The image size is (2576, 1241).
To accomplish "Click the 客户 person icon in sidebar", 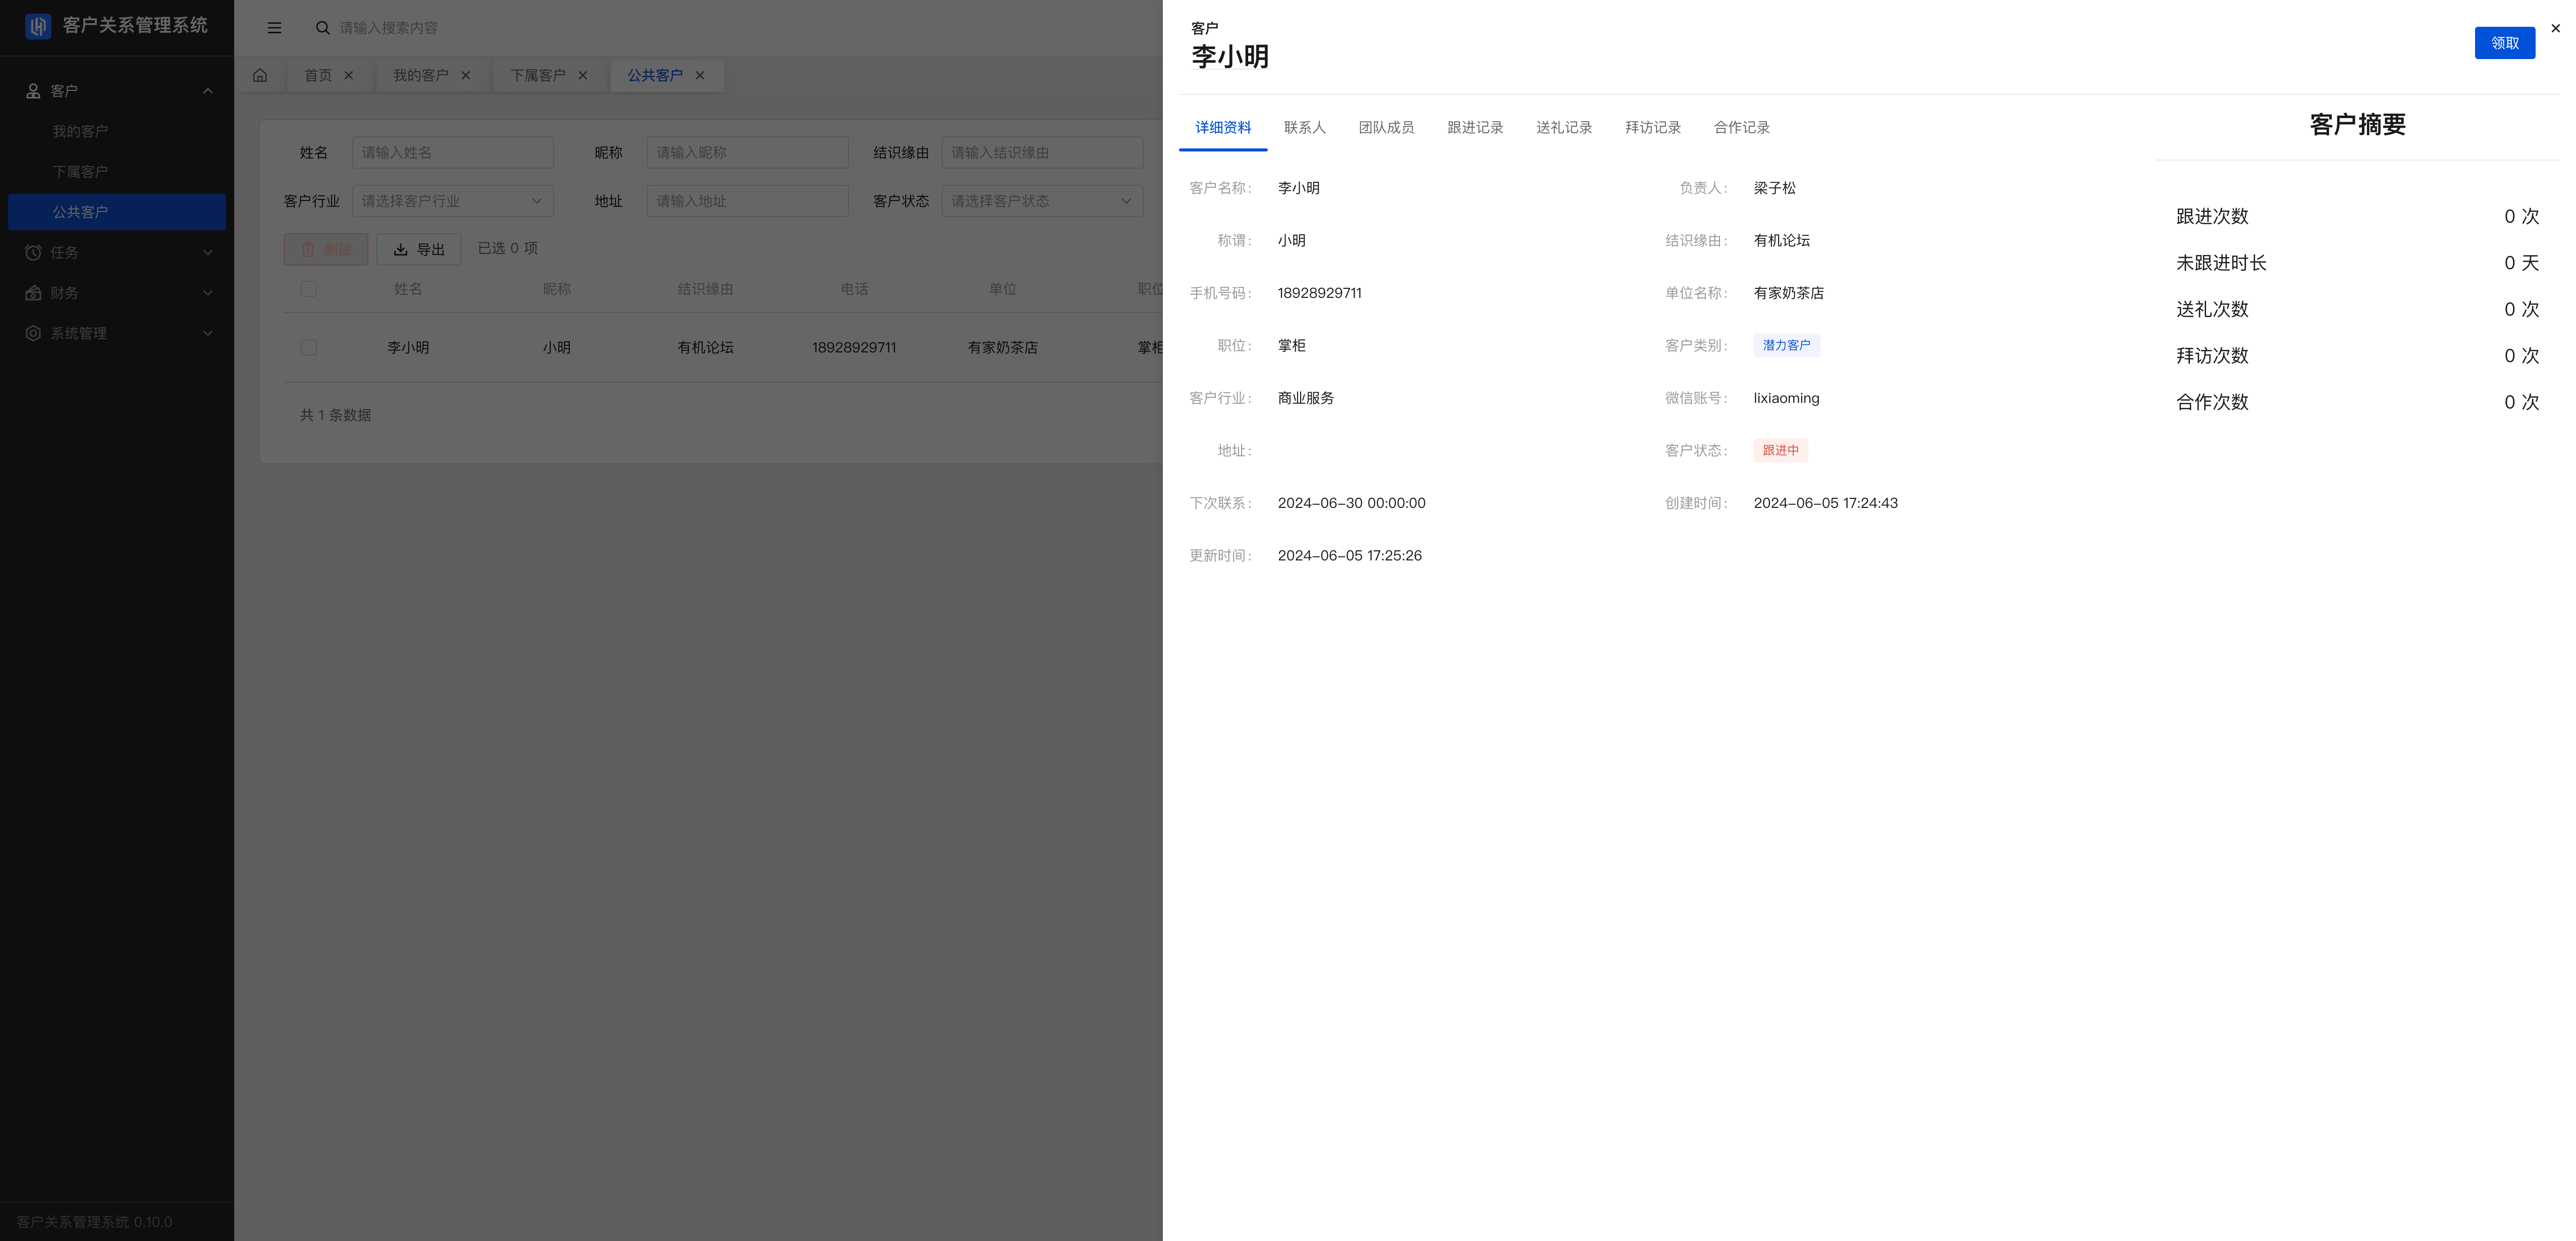I will pyautogui.click(x=33, y=91).
